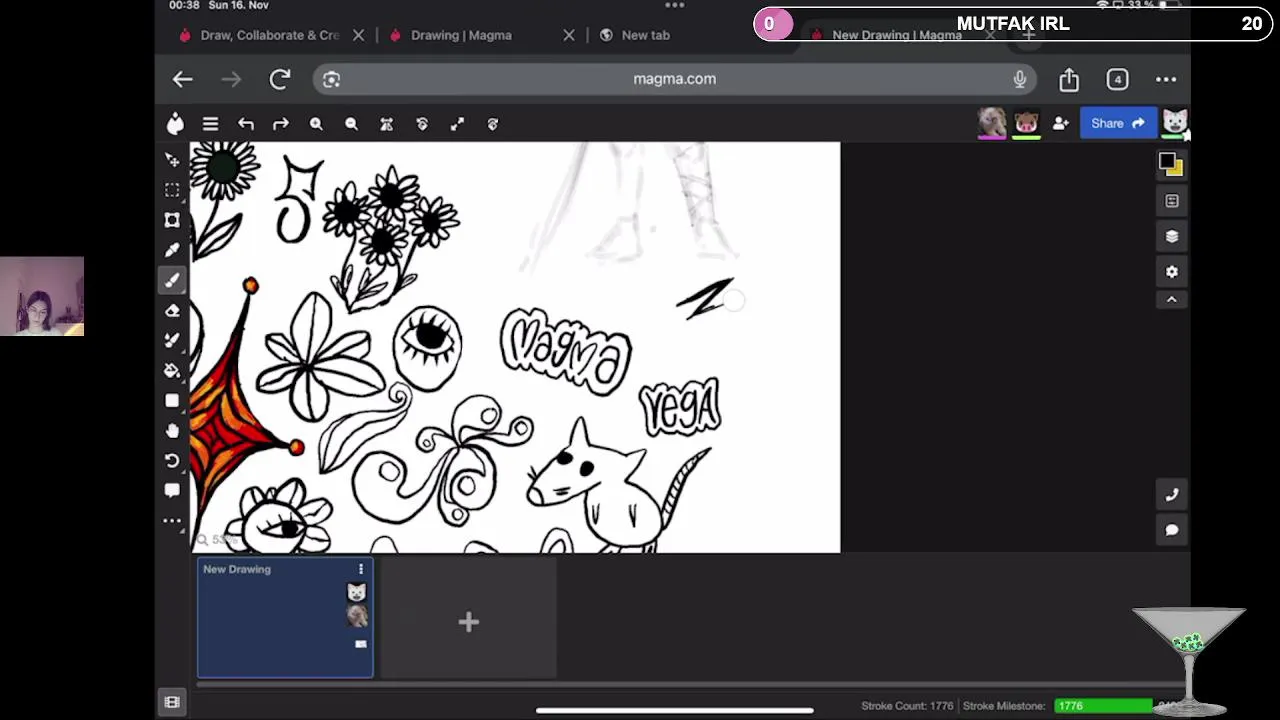Add a new artboard with plus
Screen dimensions: 1280x720
[x=468, y=622]
